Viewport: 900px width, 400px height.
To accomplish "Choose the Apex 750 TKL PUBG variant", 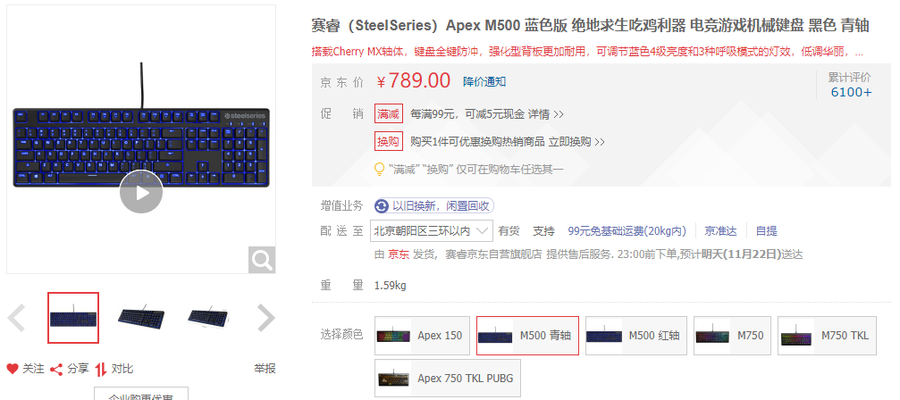I will click(x=447, y=378).
